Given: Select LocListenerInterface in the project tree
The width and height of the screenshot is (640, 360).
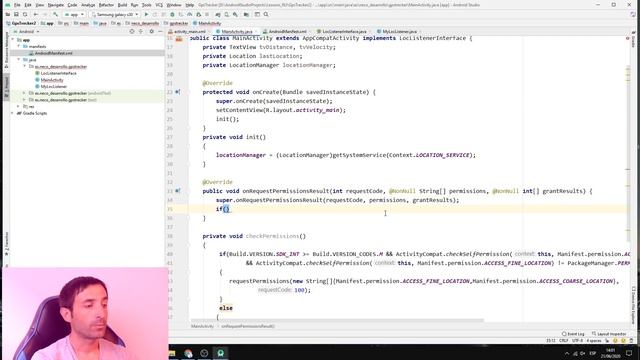Looking at the screenshot, I should (x=58, y=73).
